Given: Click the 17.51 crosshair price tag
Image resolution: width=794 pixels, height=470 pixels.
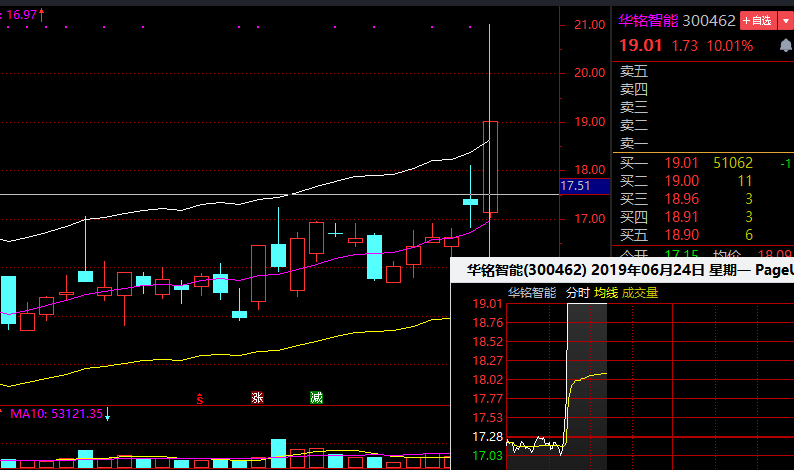Looking at the screenshot, I should 585,186.
